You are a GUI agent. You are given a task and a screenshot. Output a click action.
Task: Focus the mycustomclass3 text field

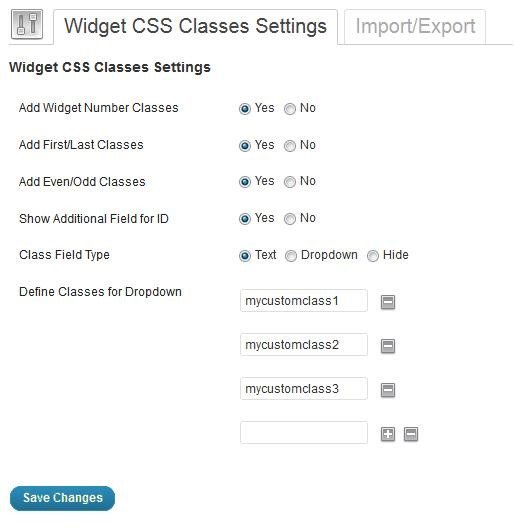click(303, 388)
